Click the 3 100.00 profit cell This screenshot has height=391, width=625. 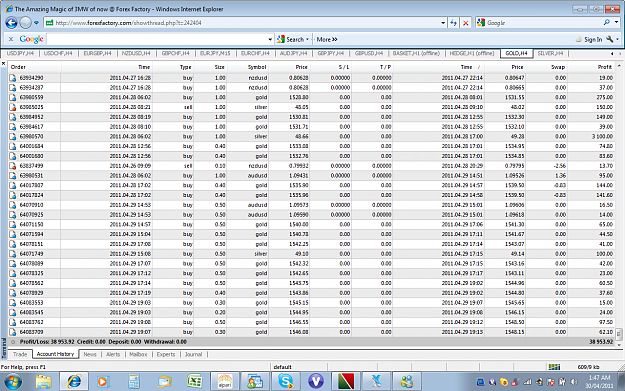click(x=602, y=136)
